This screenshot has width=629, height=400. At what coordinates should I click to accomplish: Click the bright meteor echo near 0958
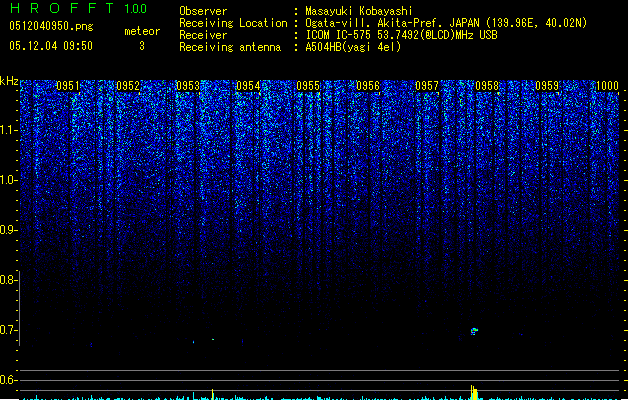pos(474,331)
